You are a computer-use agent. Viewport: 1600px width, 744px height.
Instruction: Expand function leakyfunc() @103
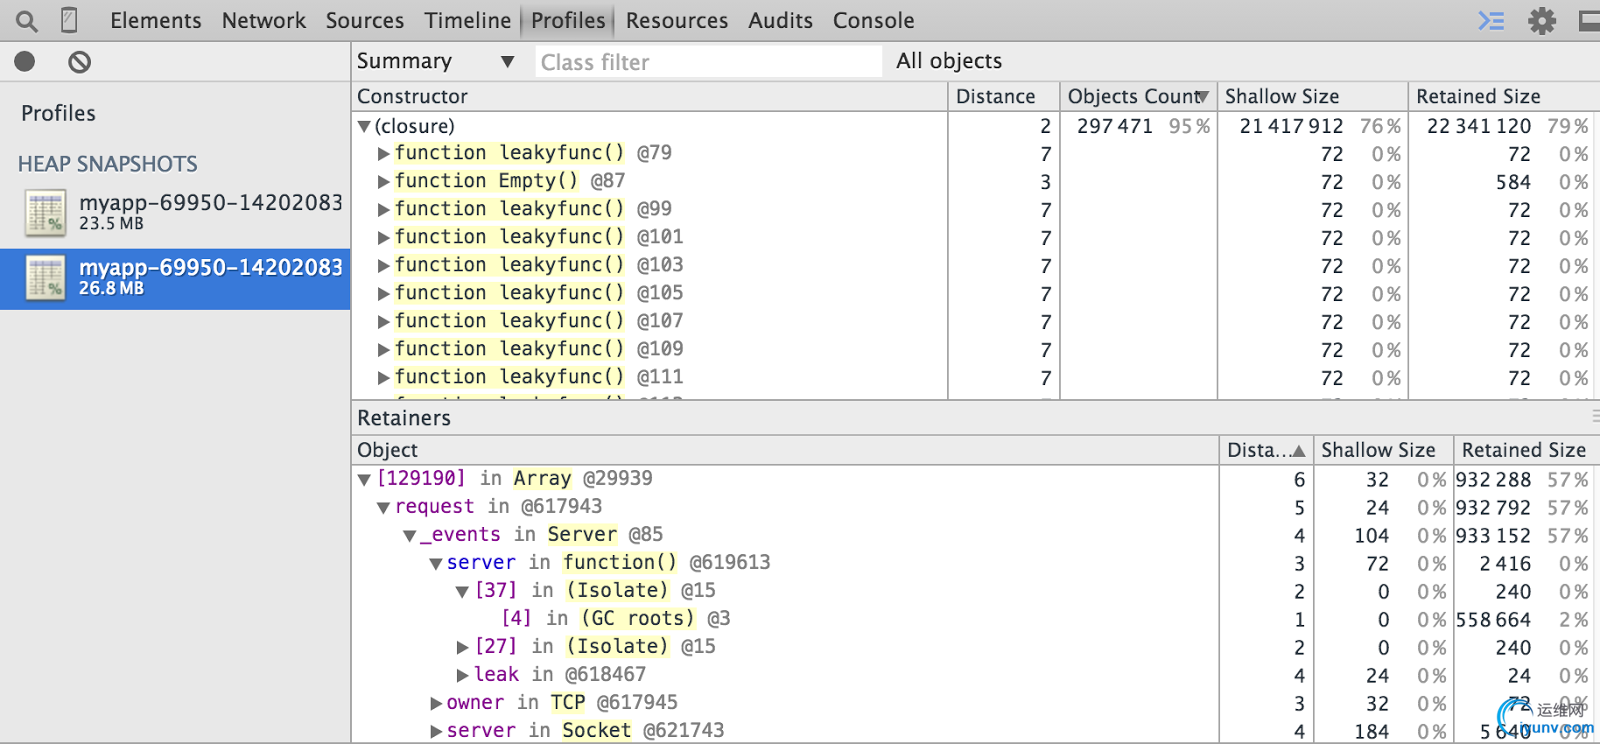pyautogui.click(x=383, y=266)
